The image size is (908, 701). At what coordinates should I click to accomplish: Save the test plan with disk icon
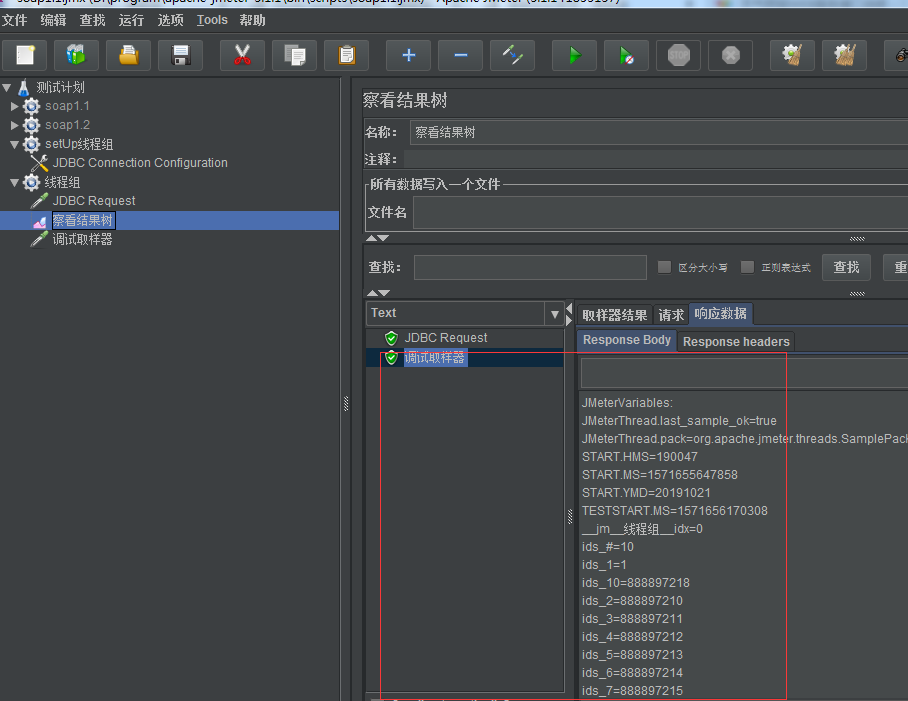coord(180,56)
